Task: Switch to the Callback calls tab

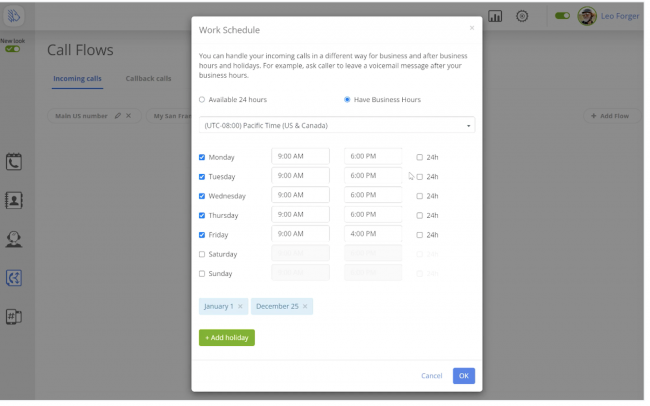Action: 148,78
